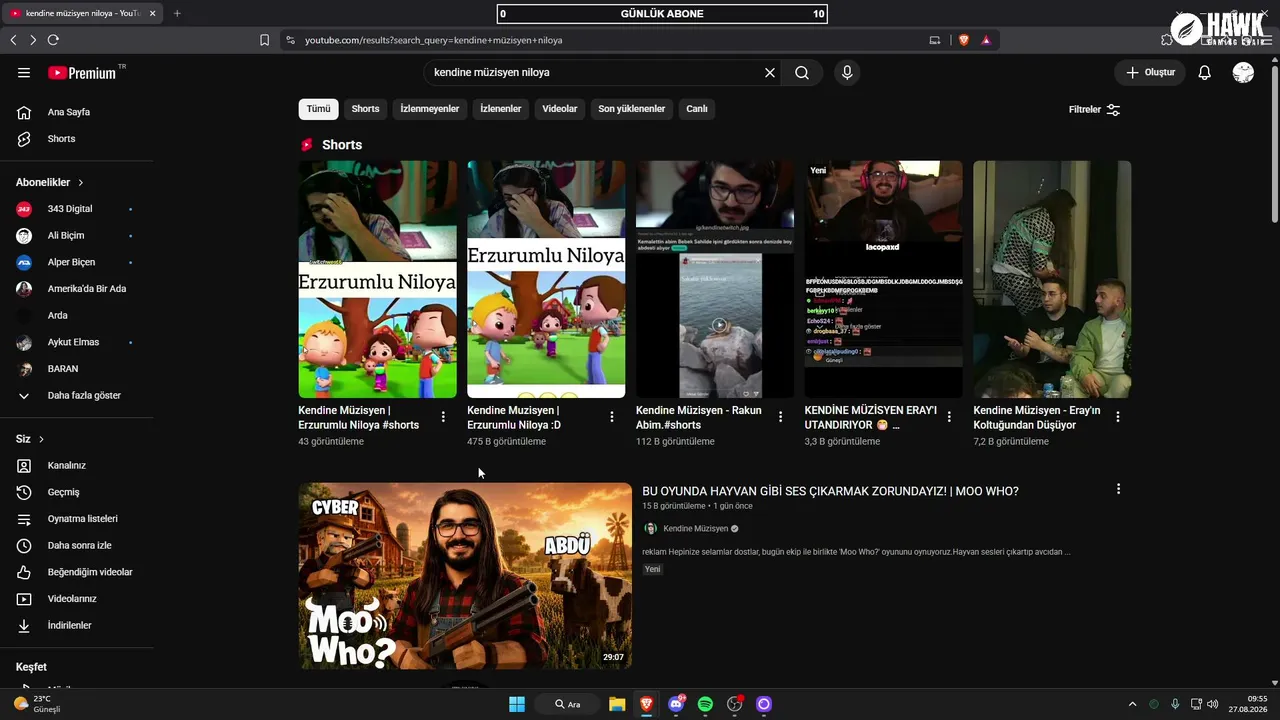Open the account avatar menu
This screenshot has height=720, width=1280.
click(1243, 72)
